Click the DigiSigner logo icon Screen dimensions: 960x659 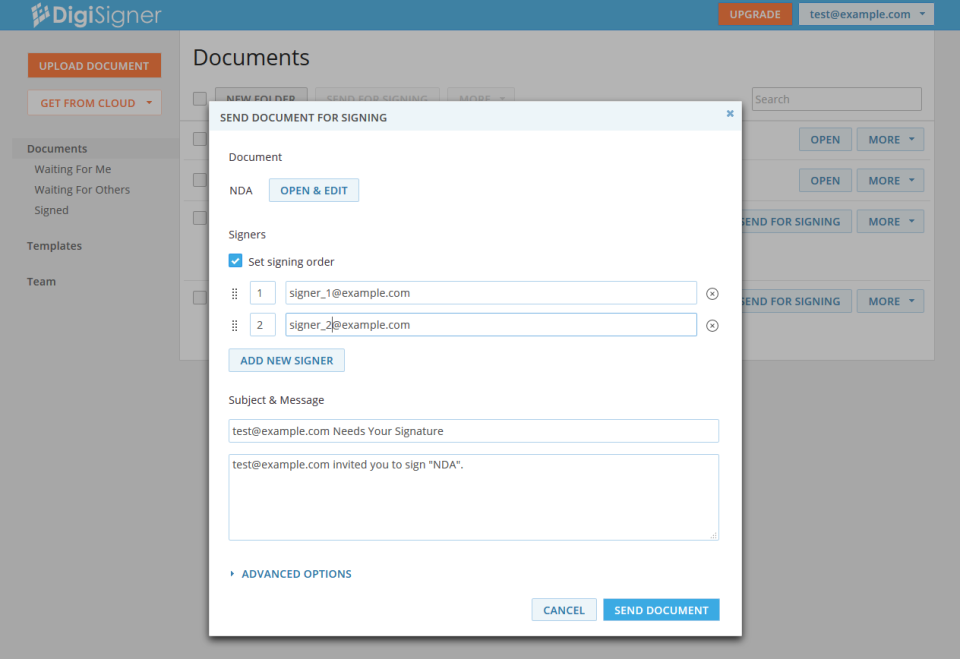(40, 14)
